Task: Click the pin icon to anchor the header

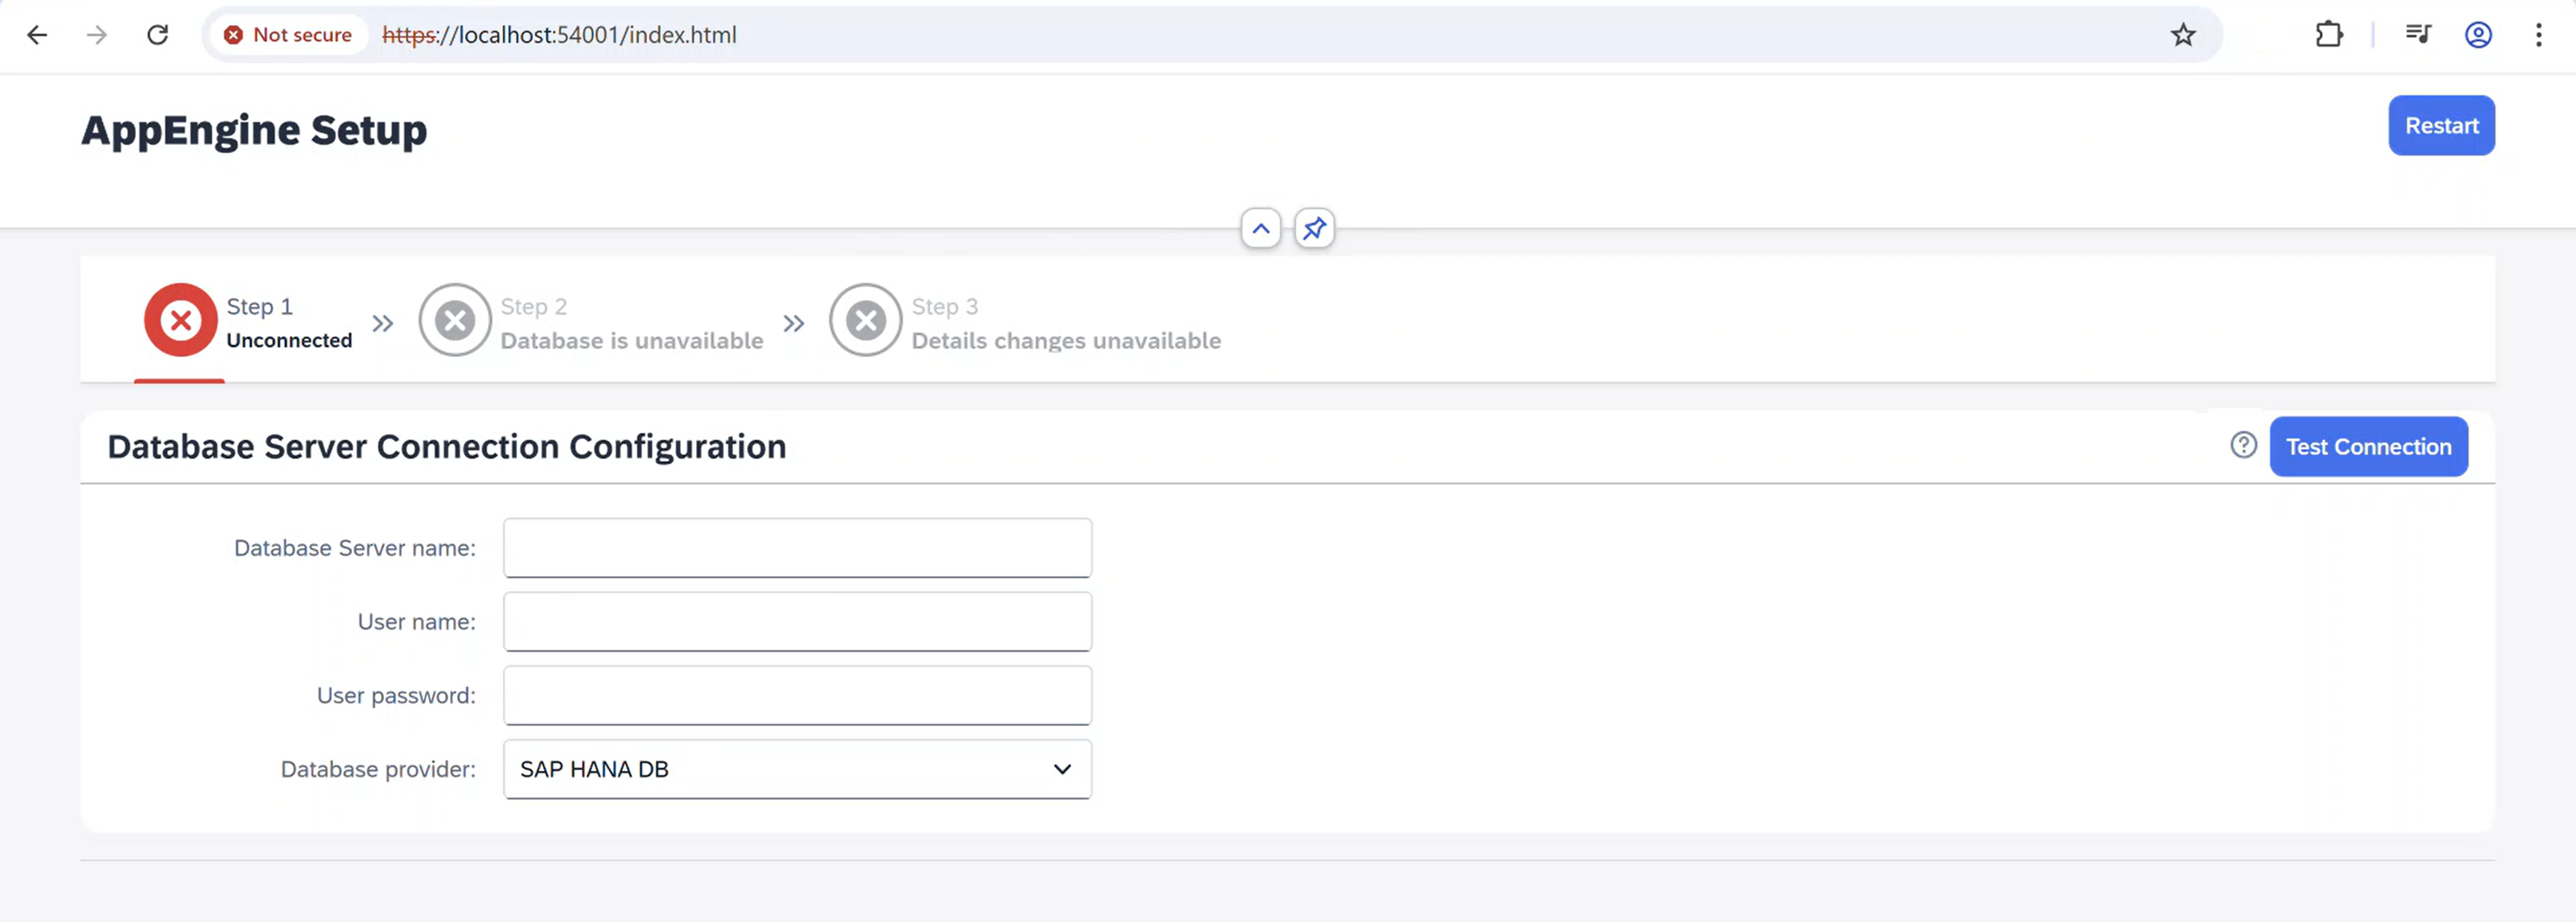Action: [x=1314, y=228]
